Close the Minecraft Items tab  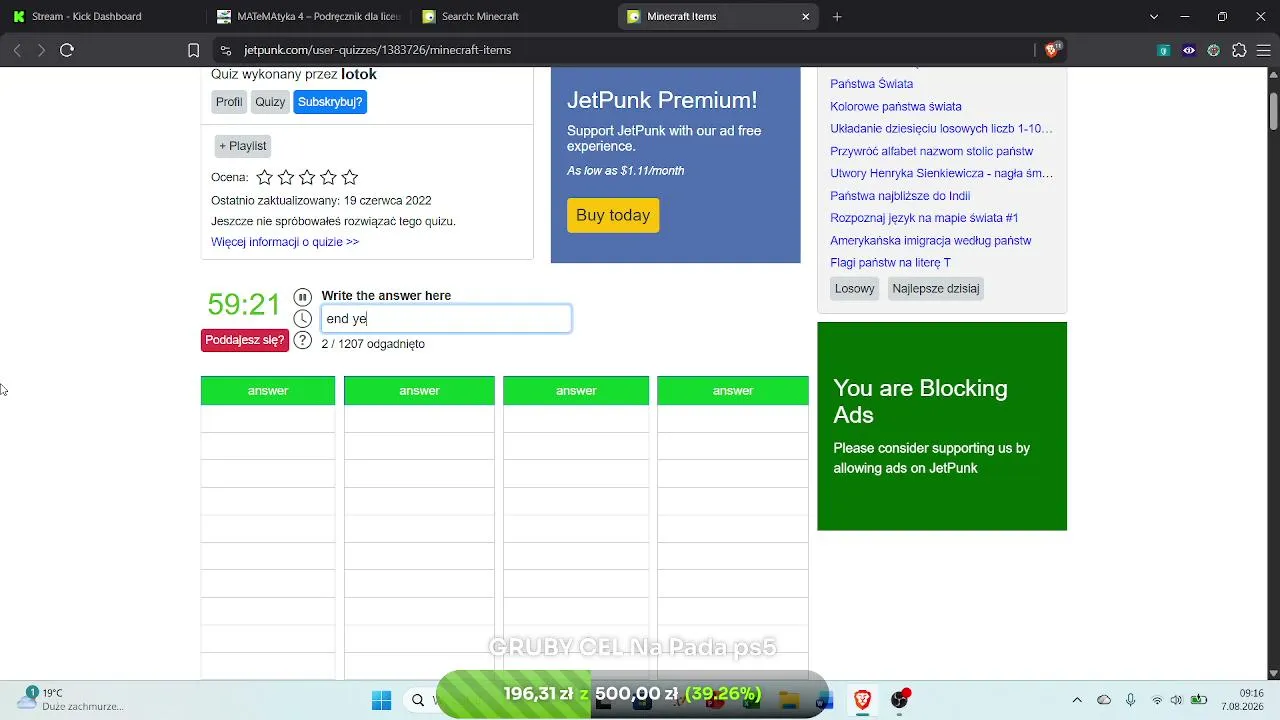pos(806,16)
